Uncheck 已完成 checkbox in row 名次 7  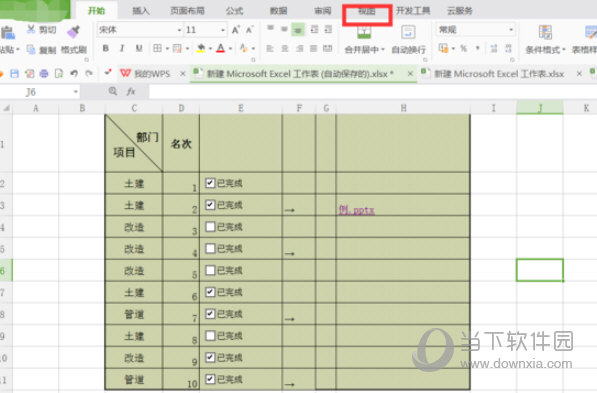coord(210,314)
